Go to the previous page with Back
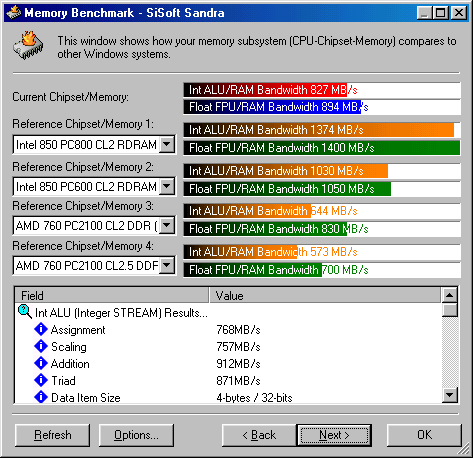This screenshot has width=473, height=458. [x=259, y=435]
